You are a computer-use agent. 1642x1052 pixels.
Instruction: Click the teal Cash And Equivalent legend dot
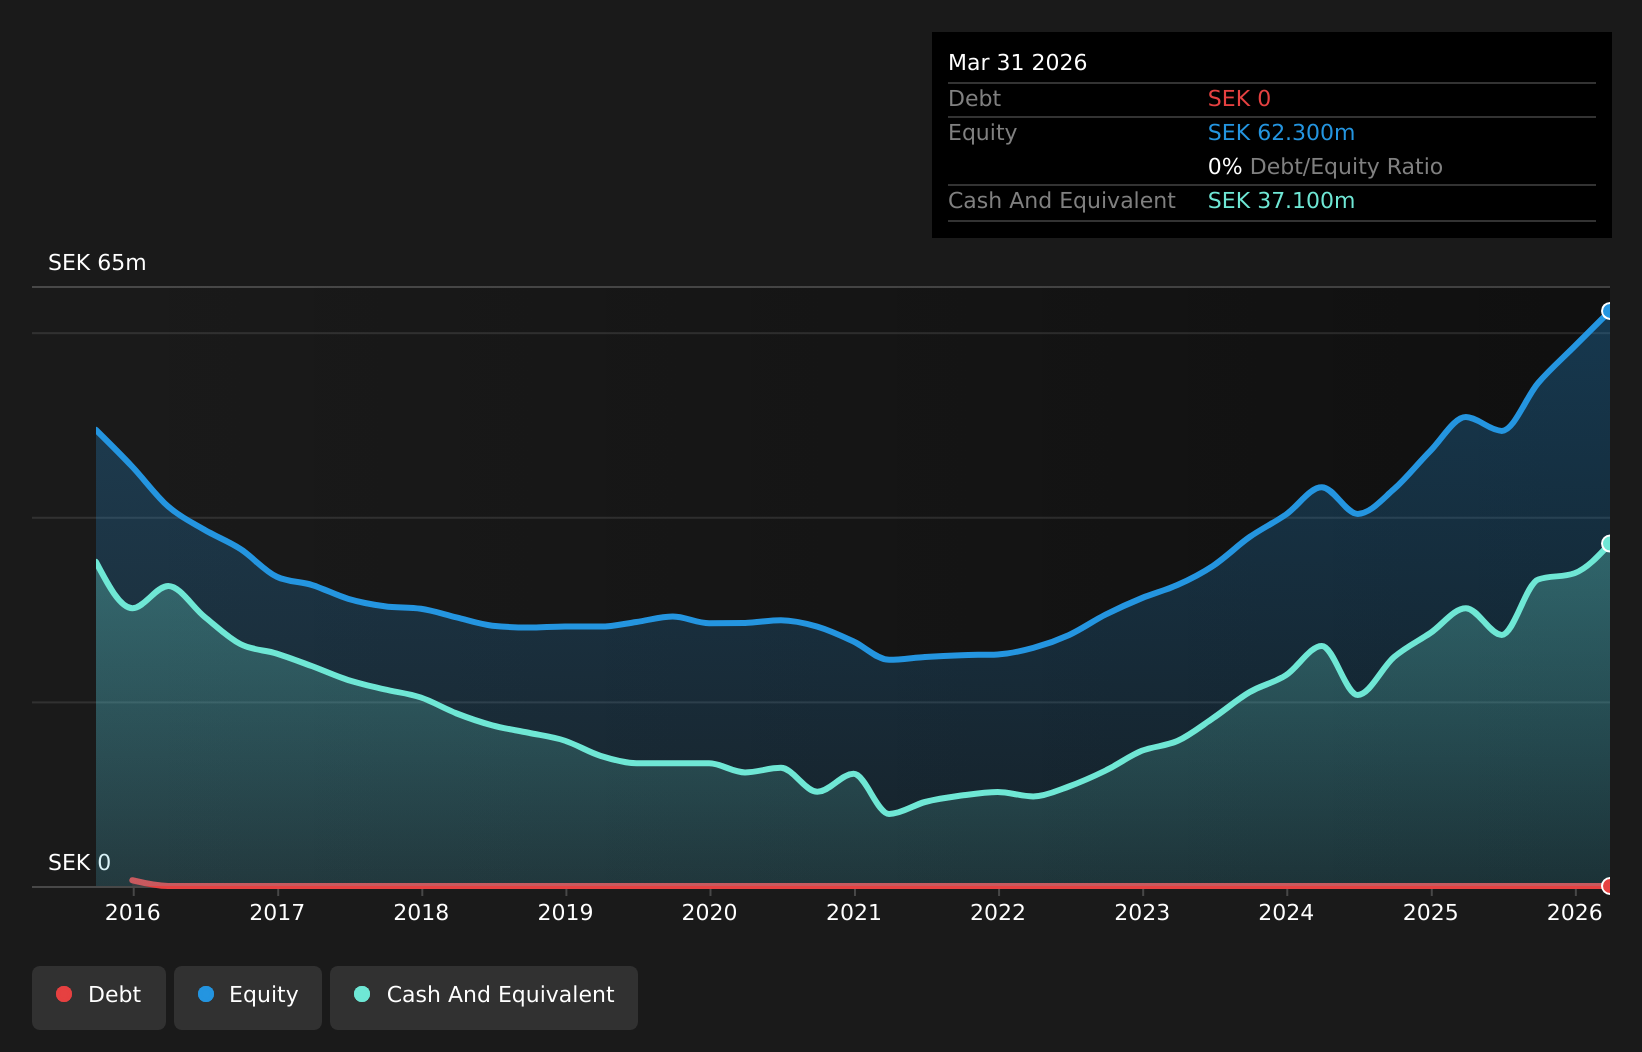[362, 994]
